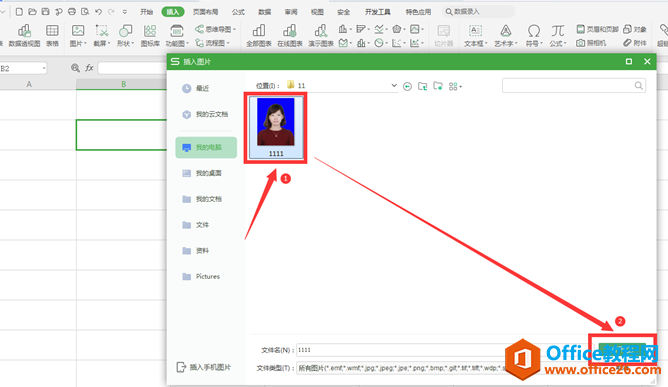Open the 文本框 text box dropdown
The height and width of the screenshot is (387, 668).
pyautogui.click(x=475, y=36)
